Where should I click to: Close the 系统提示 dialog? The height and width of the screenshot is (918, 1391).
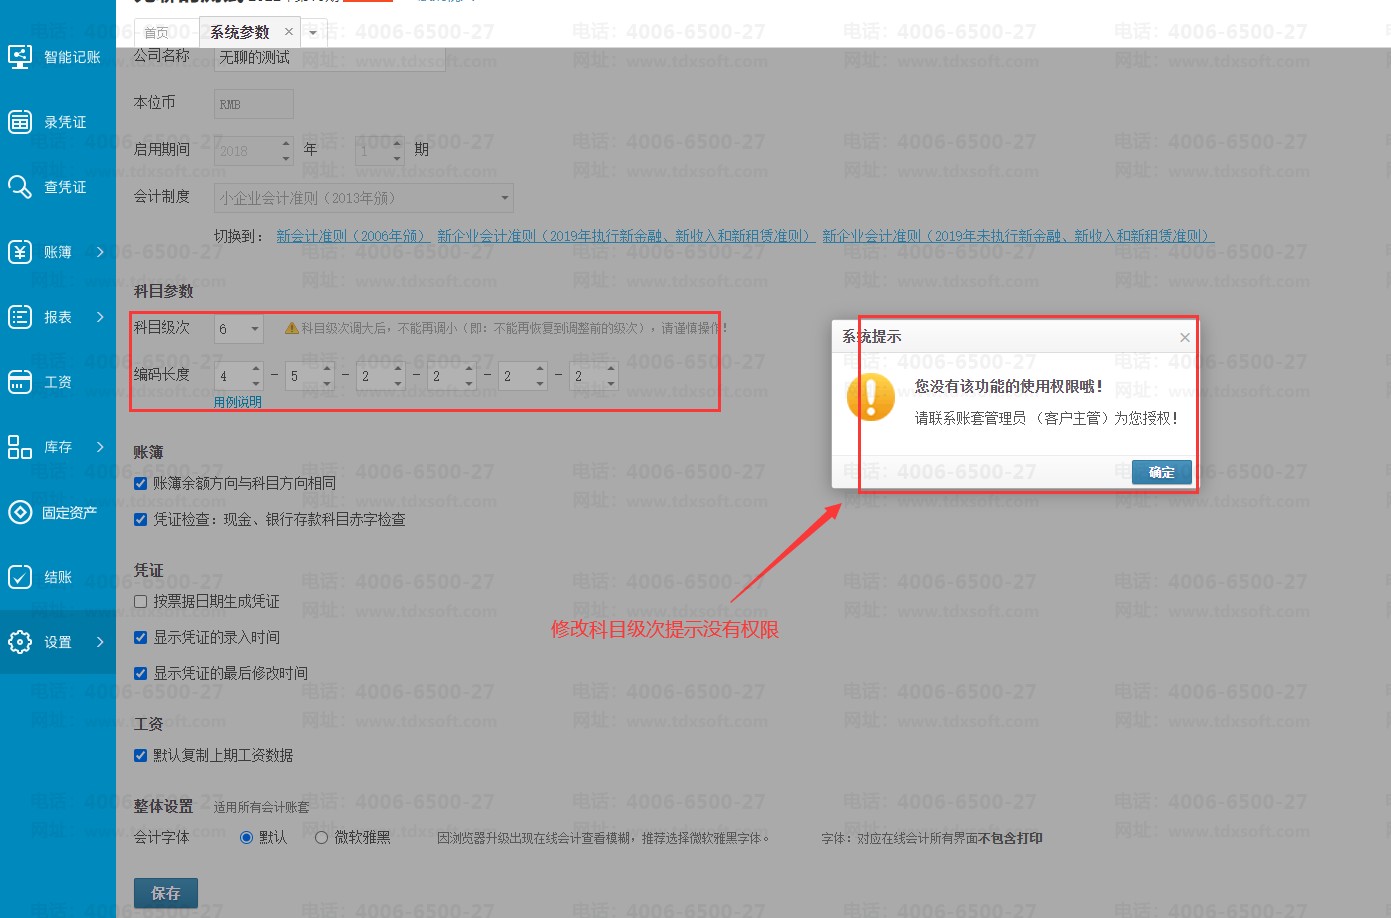pyautogui.click(x=1184, y=337)
